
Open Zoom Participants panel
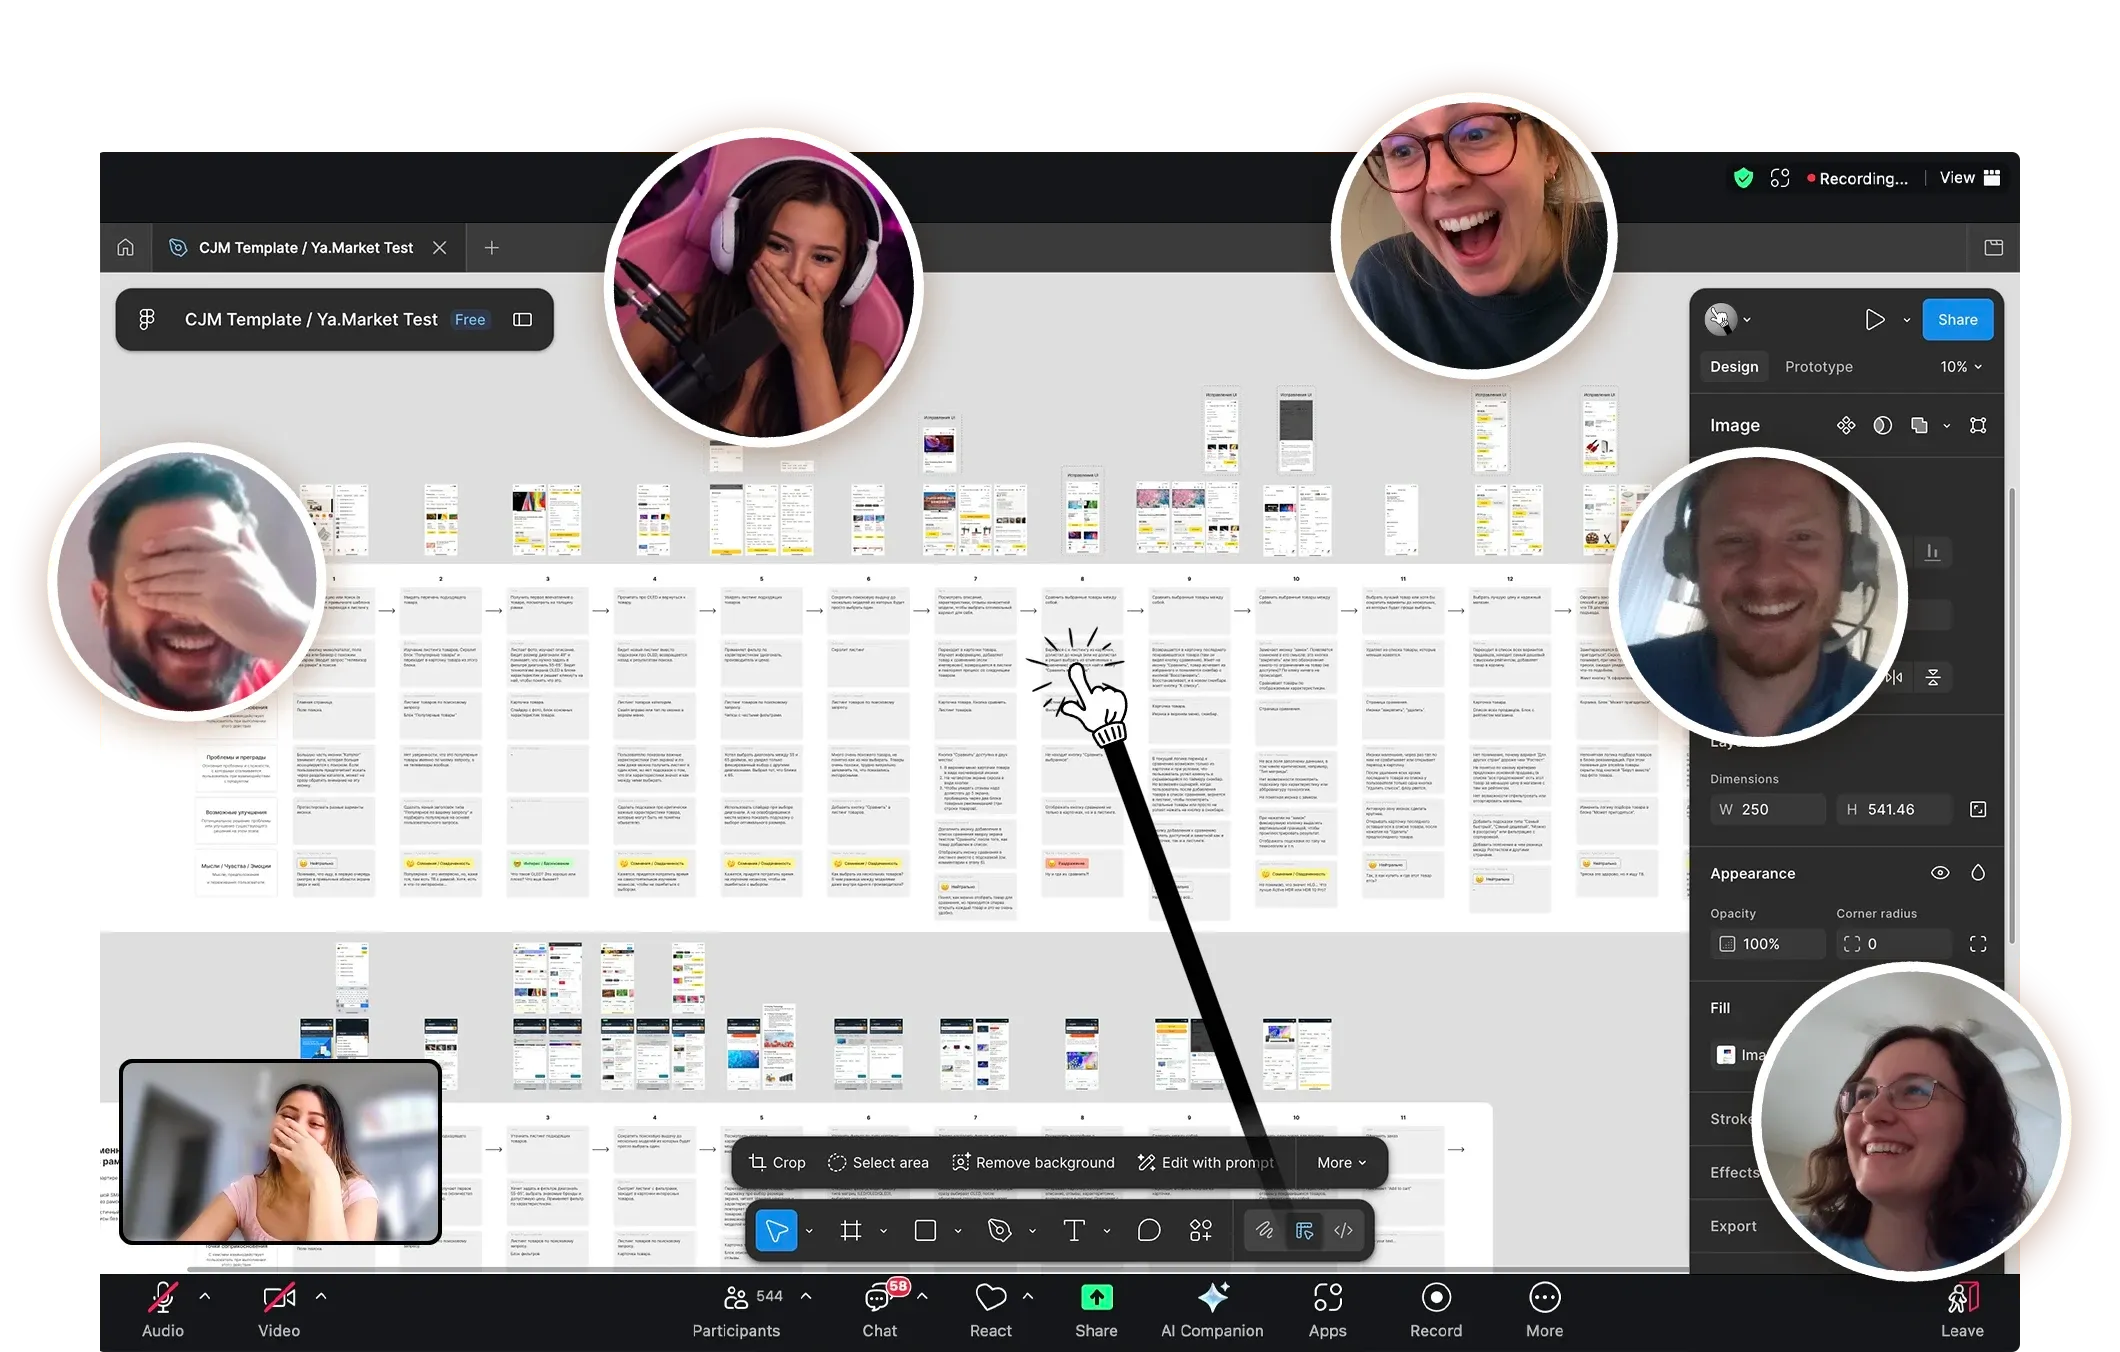pyautogui.click(x=737, y=1309)
